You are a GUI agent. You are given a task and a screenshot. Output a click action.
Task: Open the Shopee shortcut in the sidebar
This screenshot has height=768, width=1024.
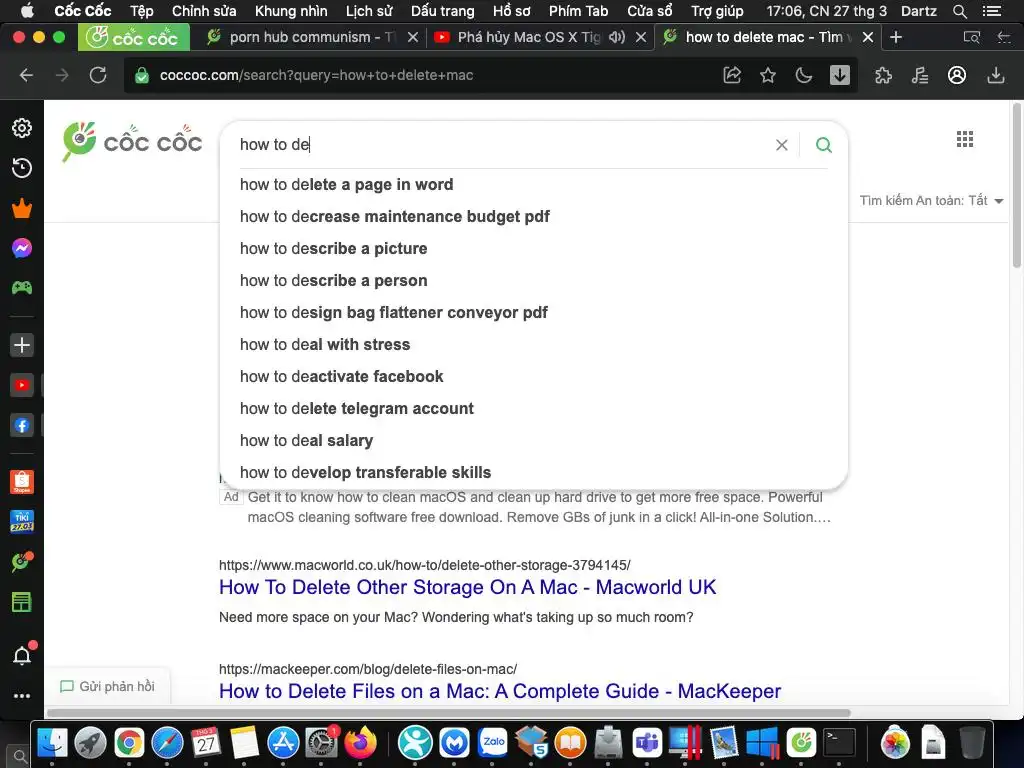[22, 482]
